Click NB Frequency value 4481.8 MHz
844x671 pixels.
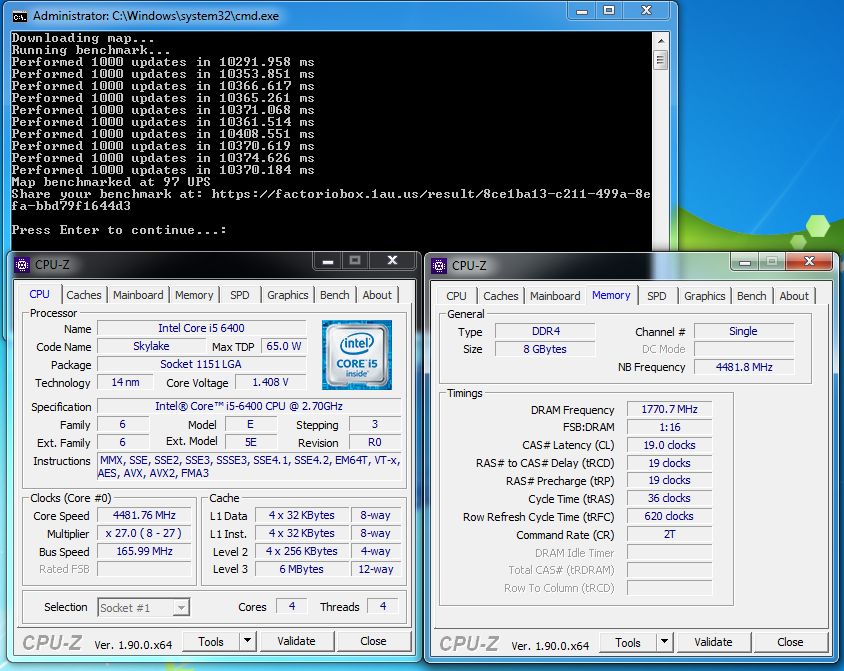[x=744, y=367]
